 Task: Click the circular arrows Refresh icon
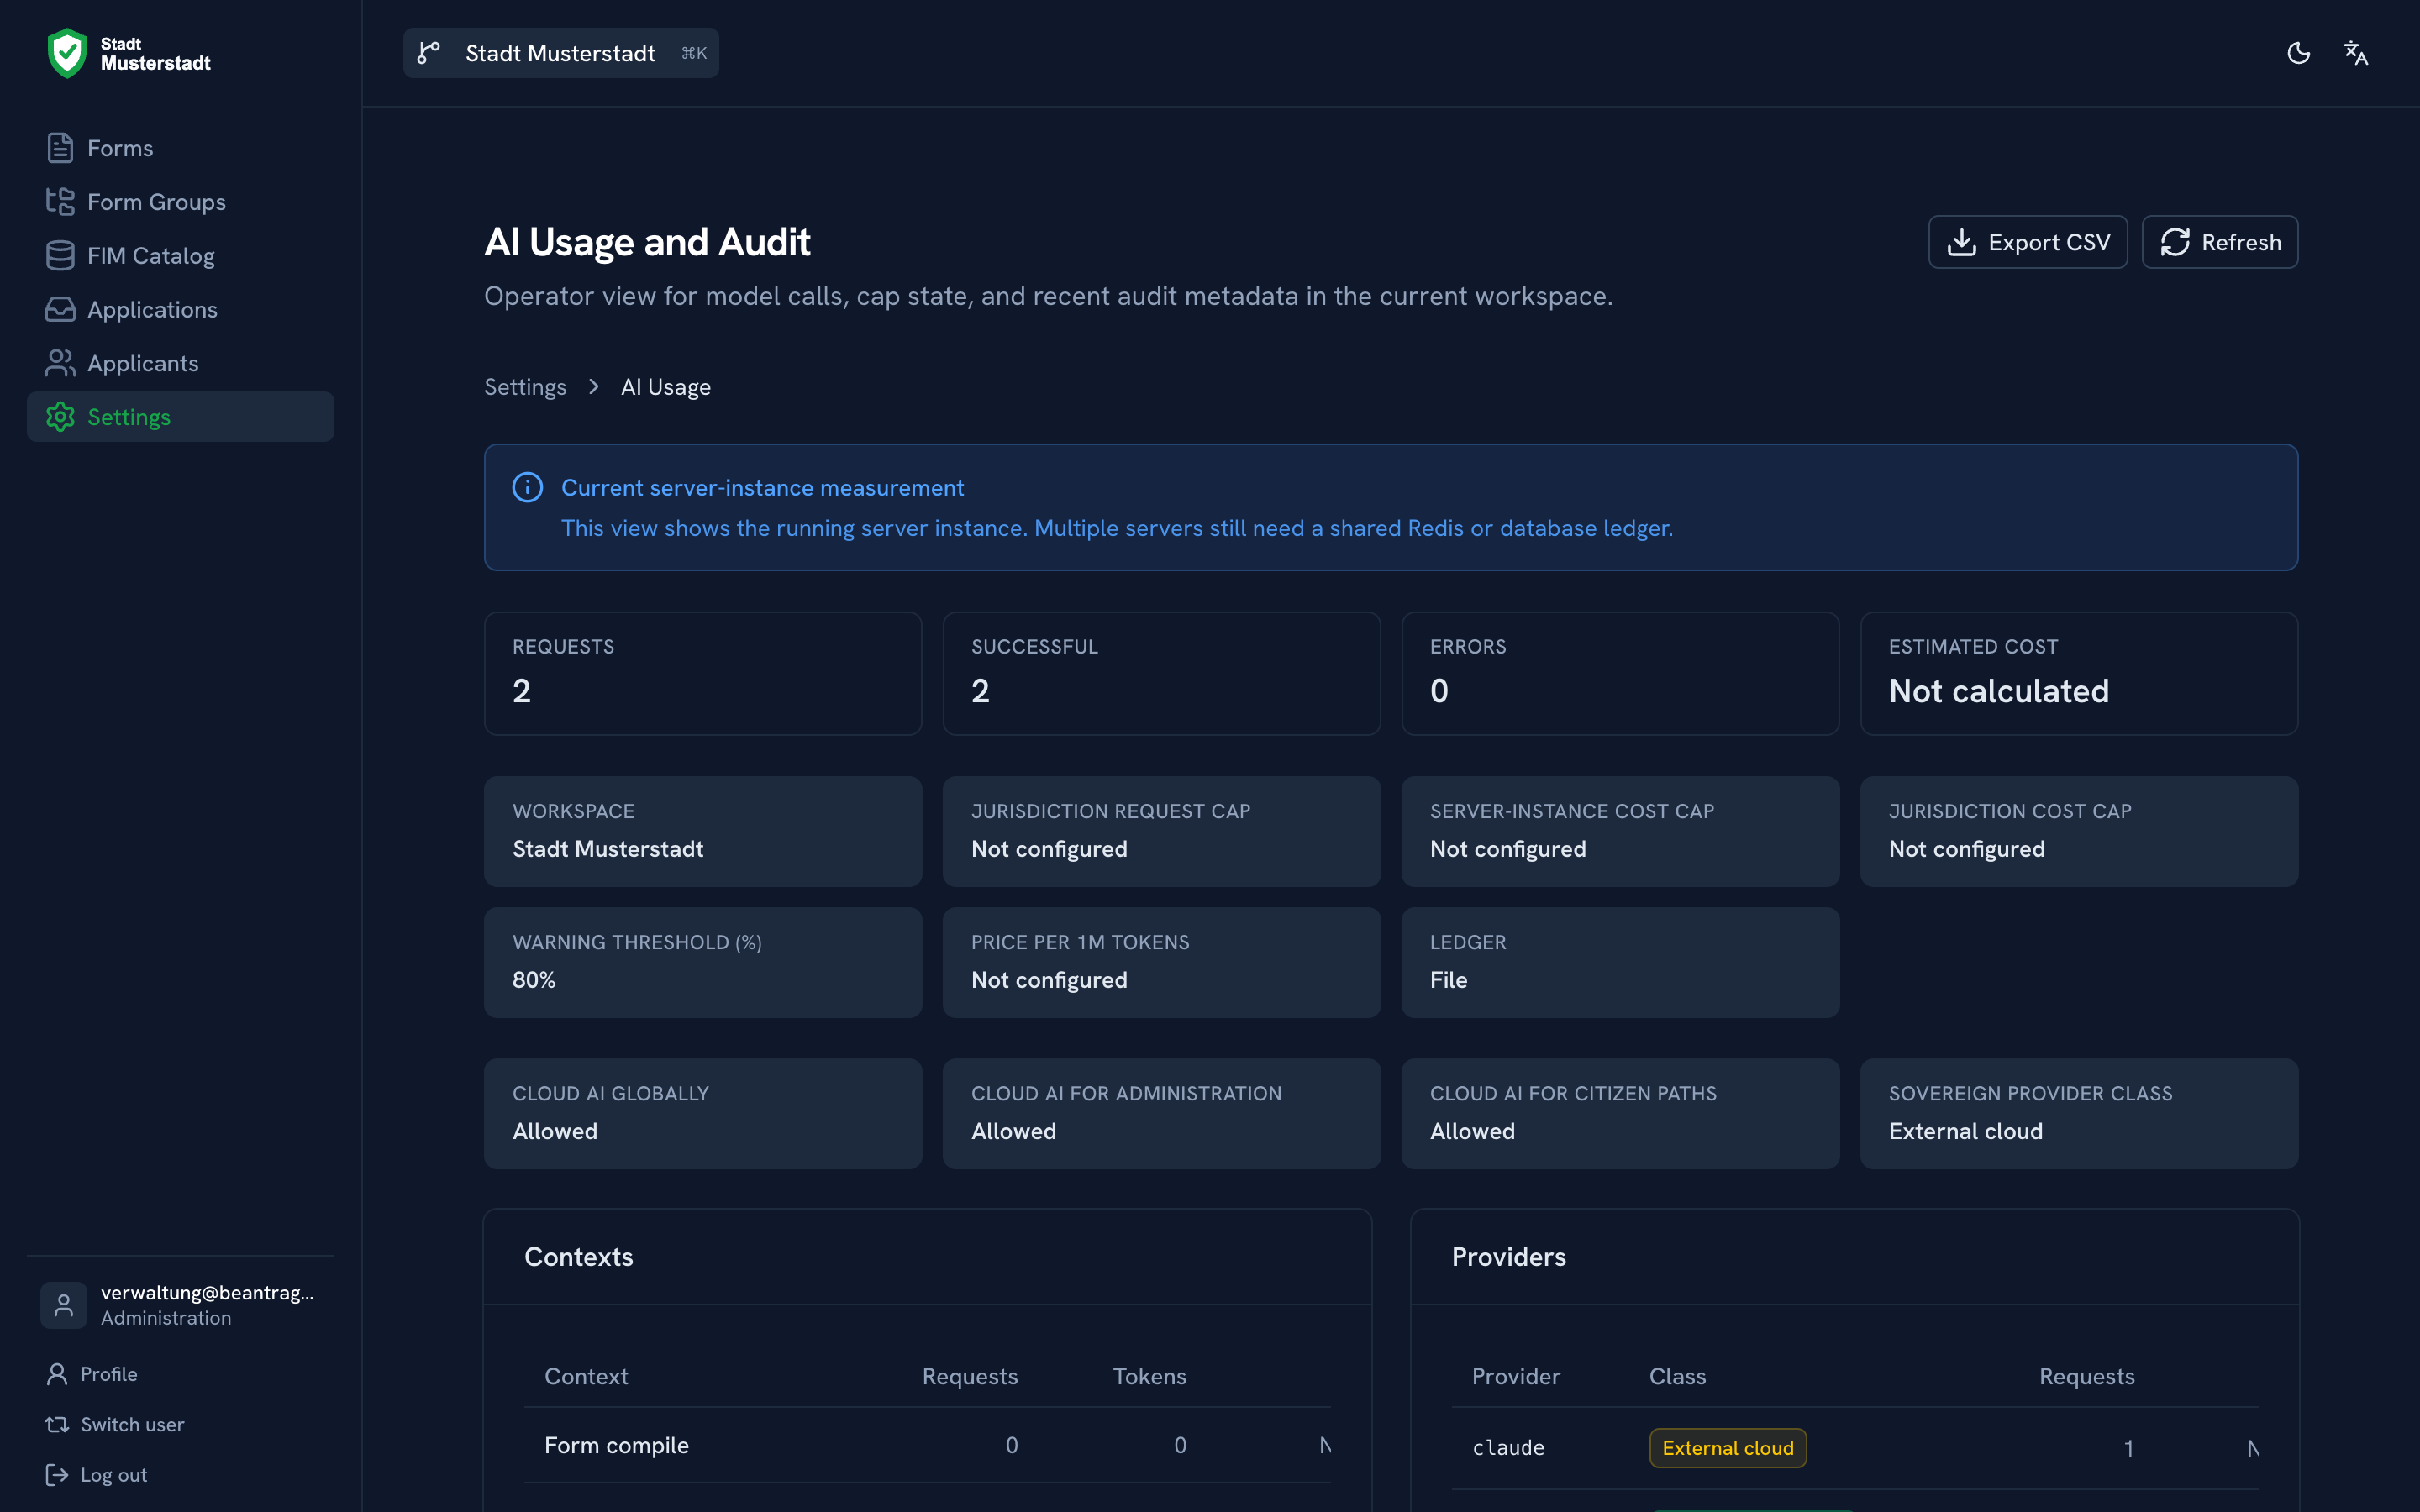[2175, 242]
